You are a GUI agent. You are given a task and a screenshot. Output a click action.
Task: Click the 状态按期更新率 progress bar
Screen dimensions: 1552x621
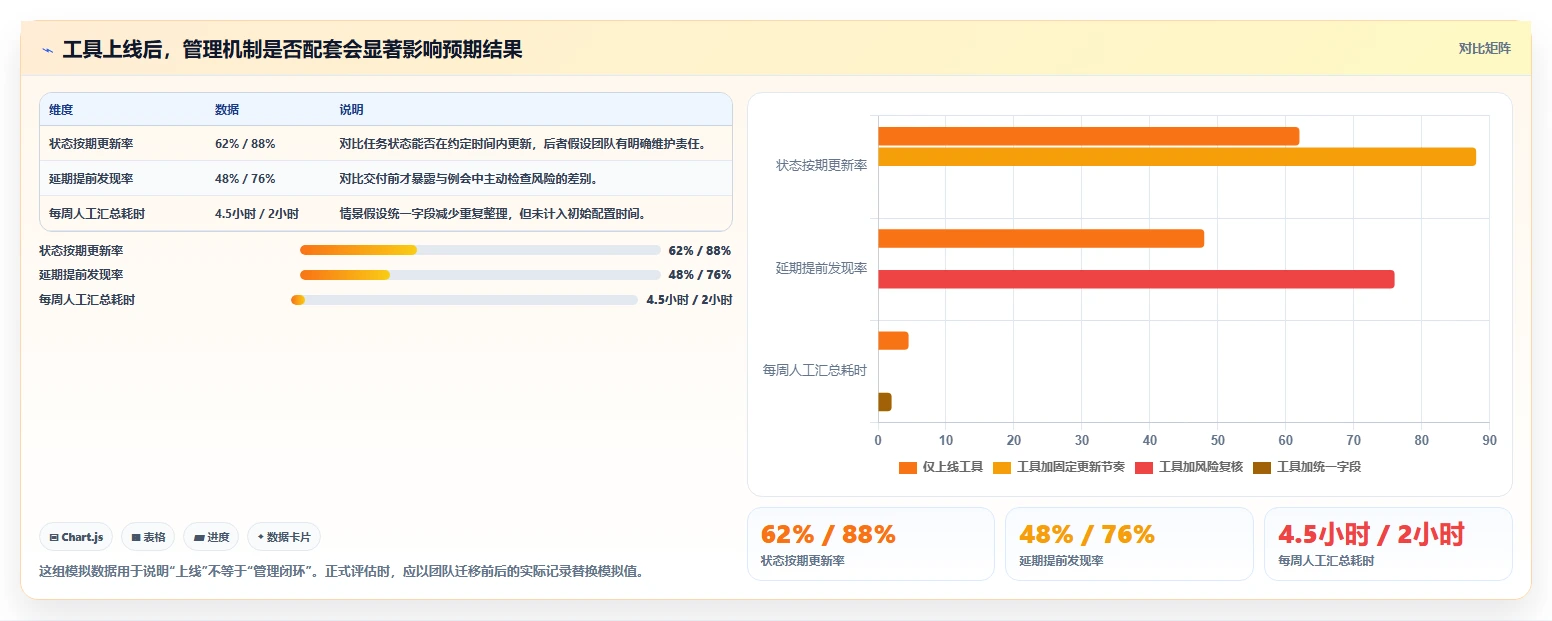click(480, 250)
